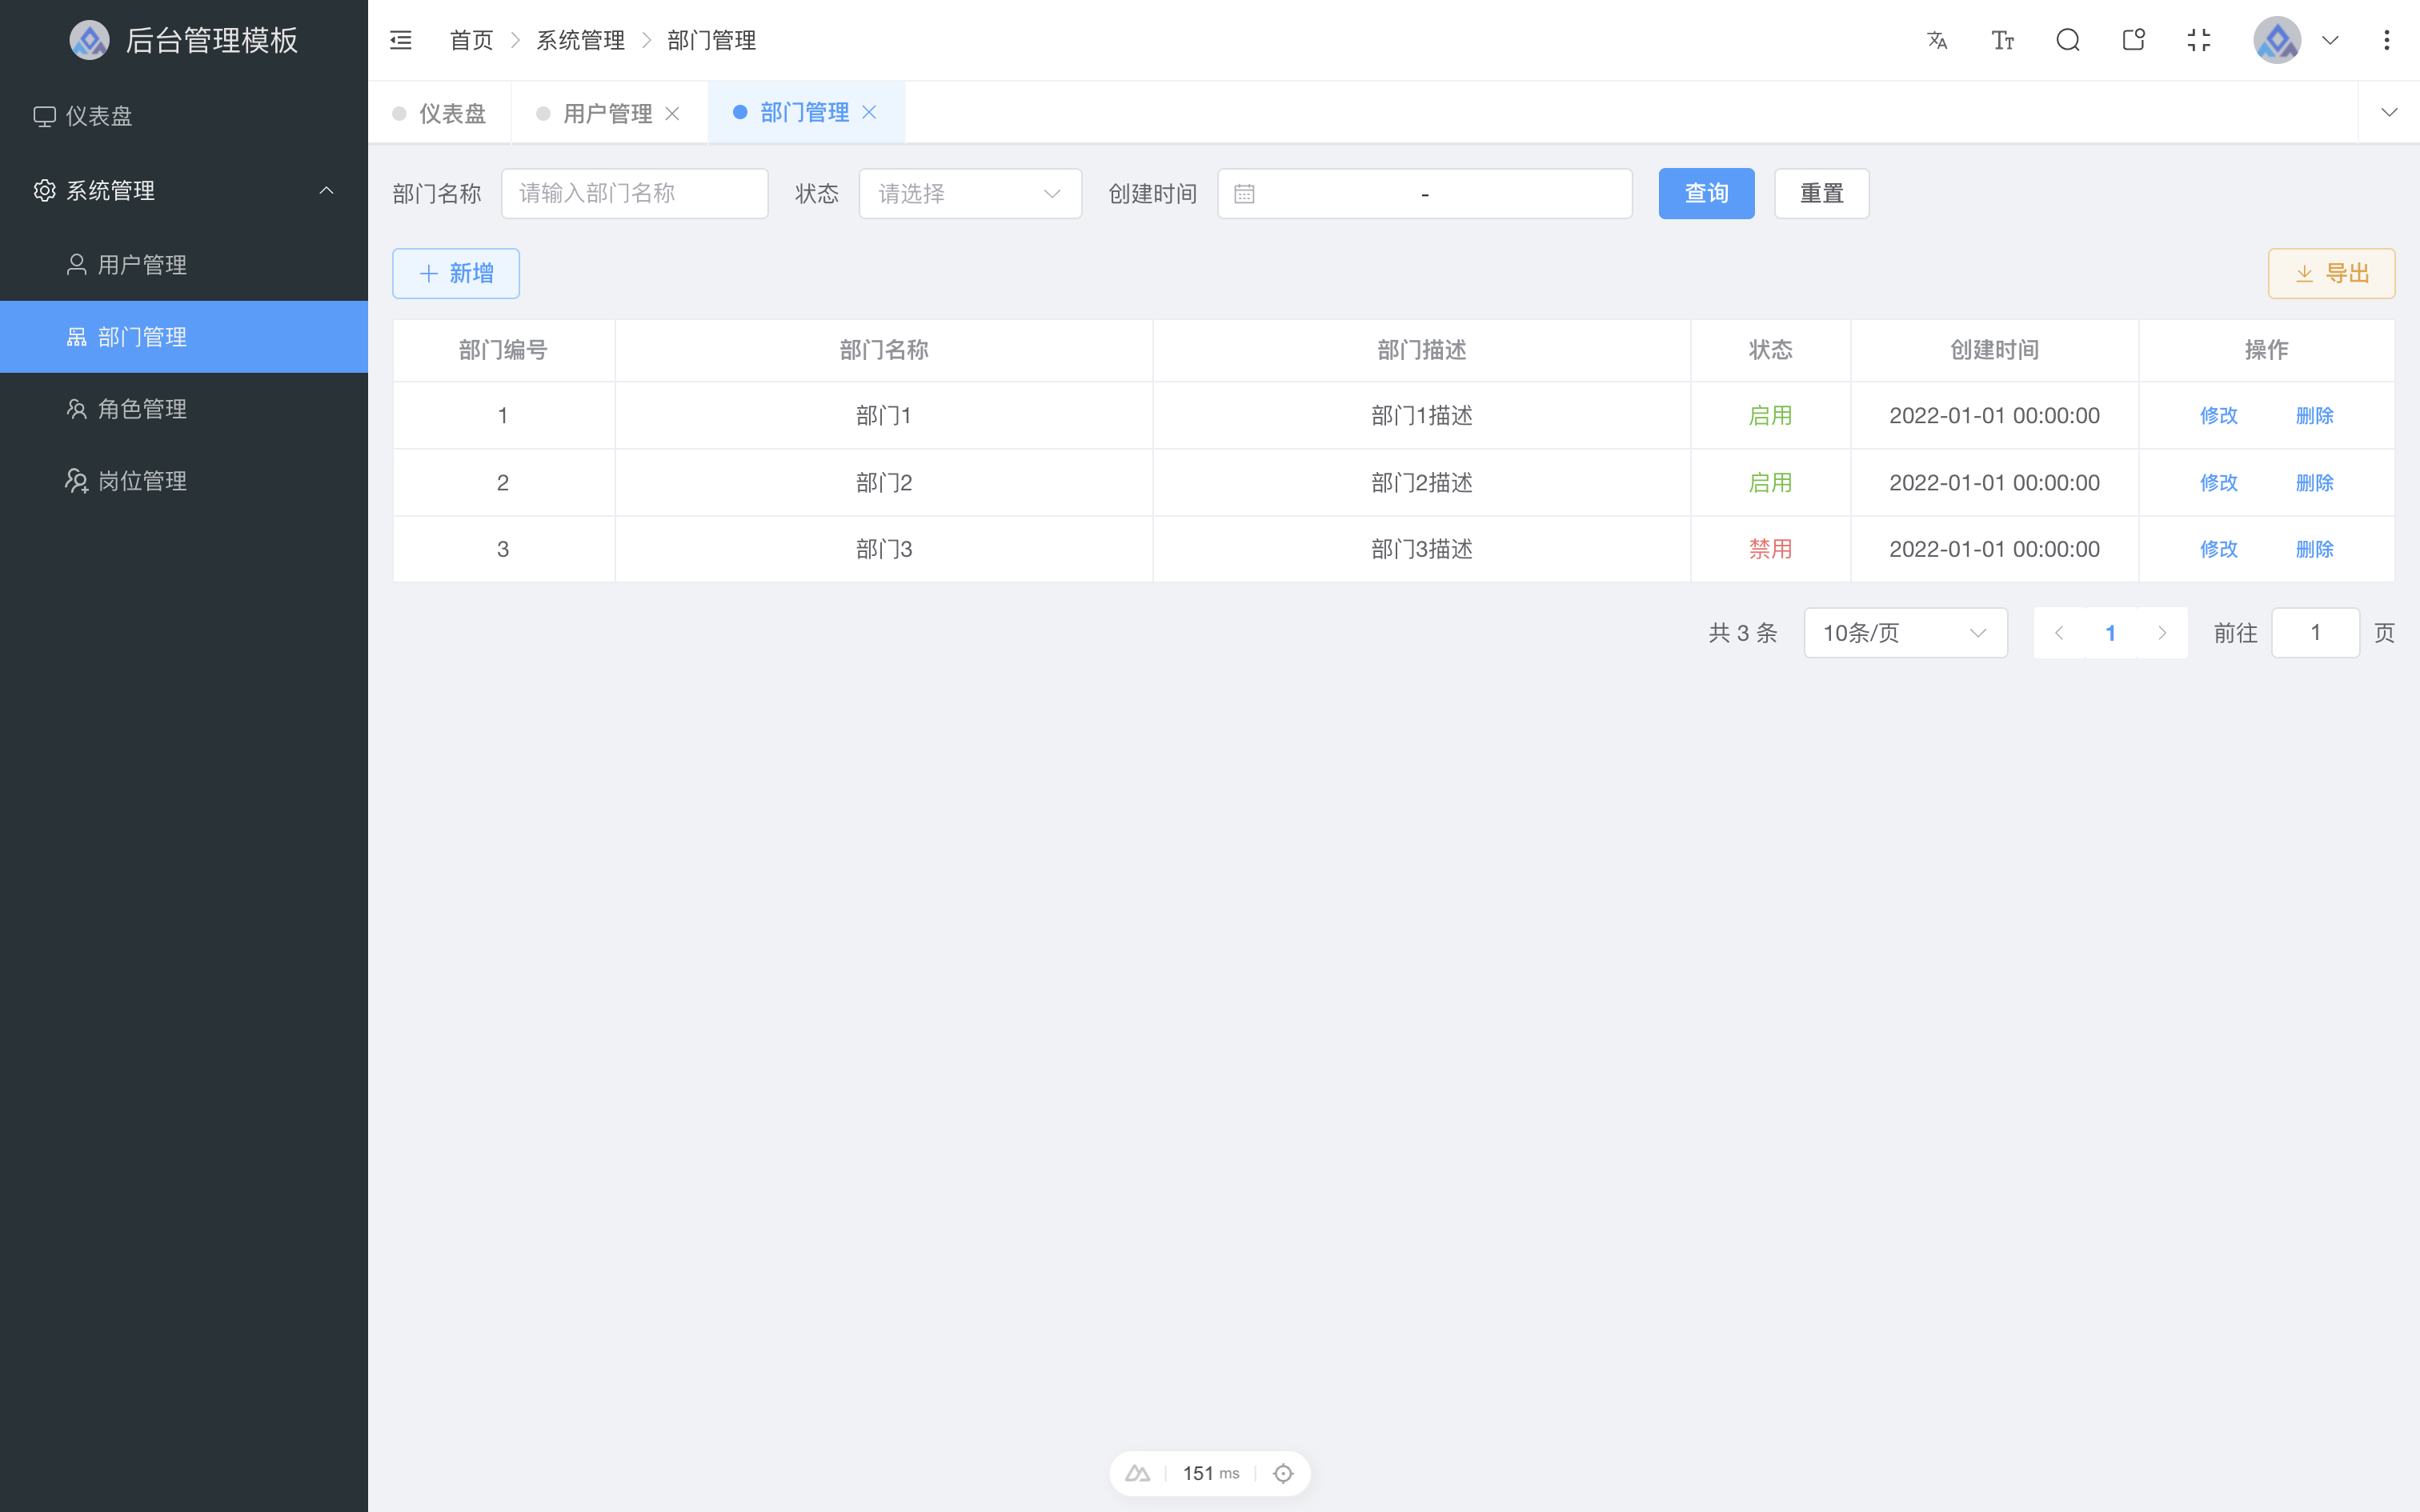The height and width of the screenshot is (1512, 2420).
Task: Exit fullscreen via the compress icon
Action: pos(2199,40)
